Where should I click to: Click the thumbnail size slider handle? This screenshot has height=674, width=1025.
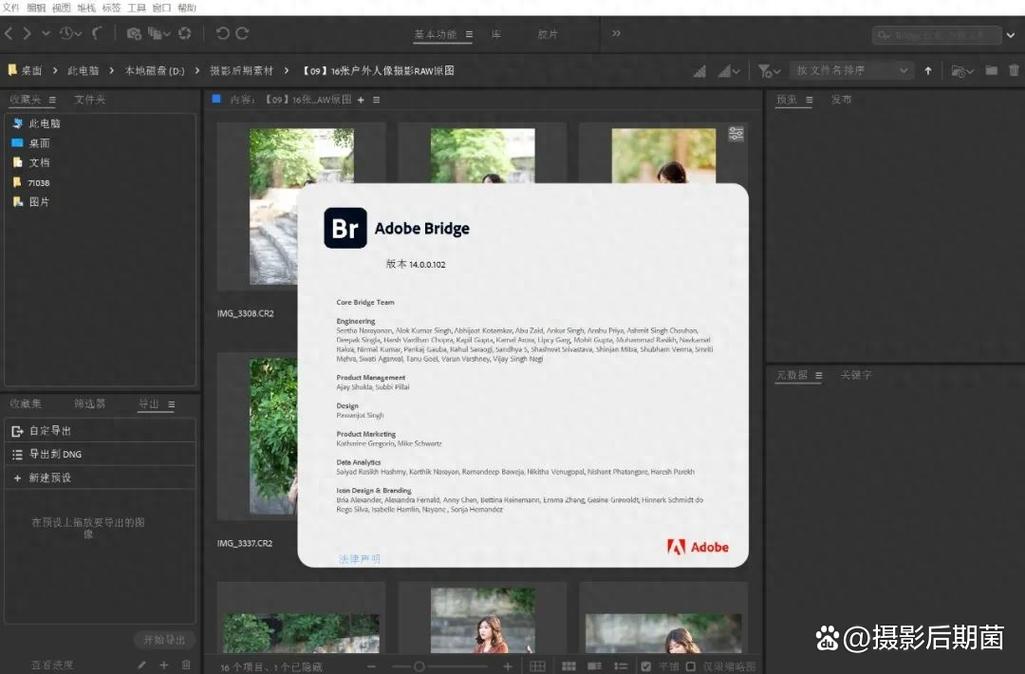(x=419, y=666)
